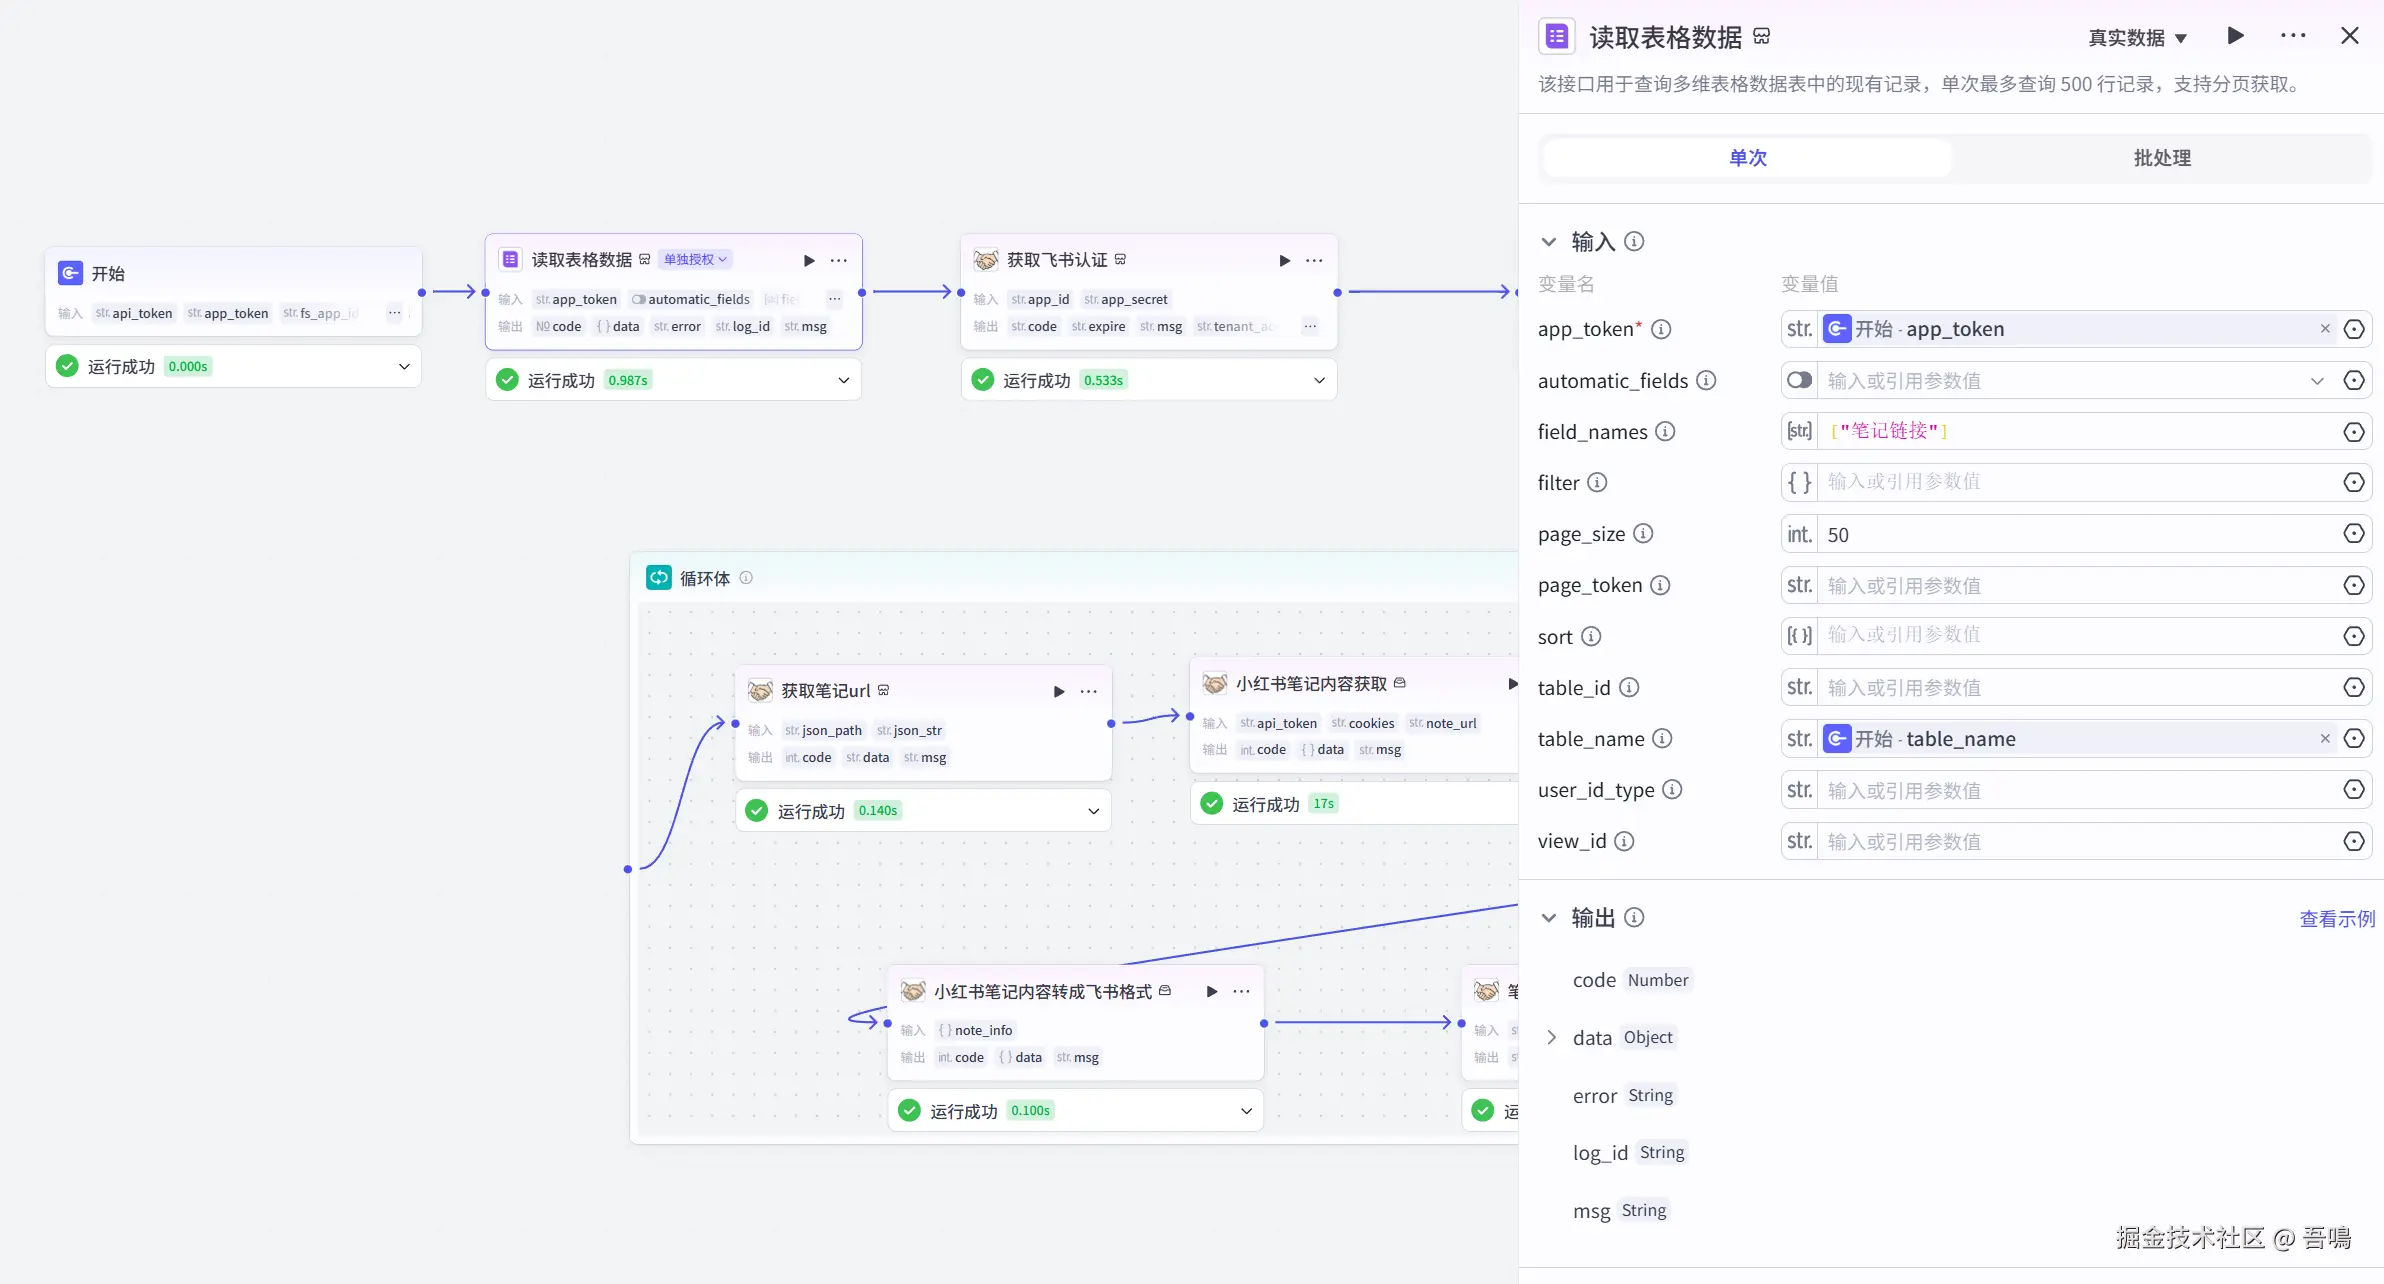The image size is (2384, 1284).
Task: Run the 读取表格数据 node from panel header
Action: (2236, 36)
